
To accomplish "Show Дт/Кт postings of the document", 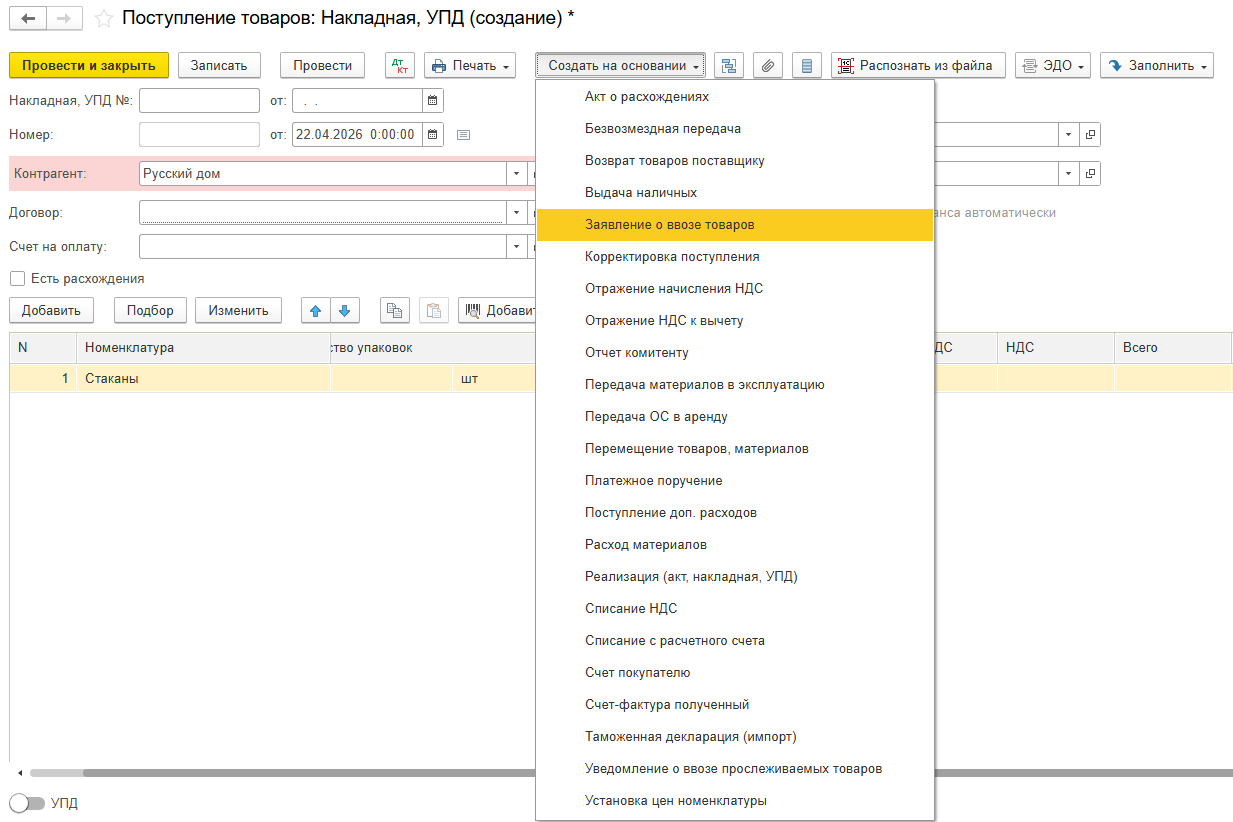I will coord(400,66).
